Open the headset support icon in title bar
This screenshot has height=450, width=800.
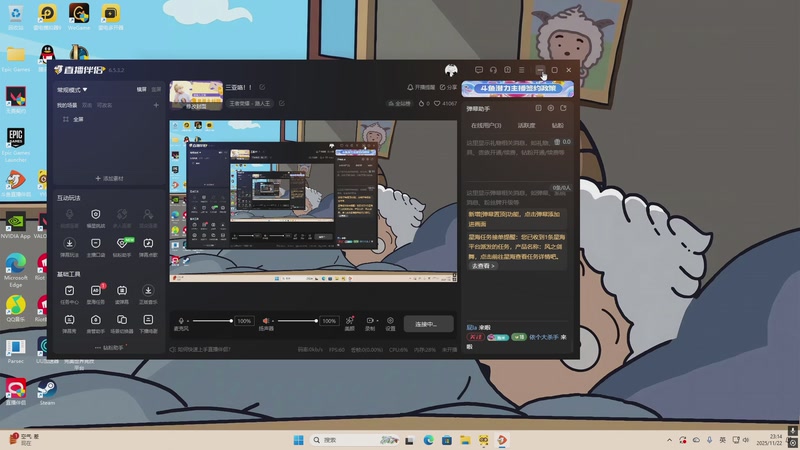(493, 70)
